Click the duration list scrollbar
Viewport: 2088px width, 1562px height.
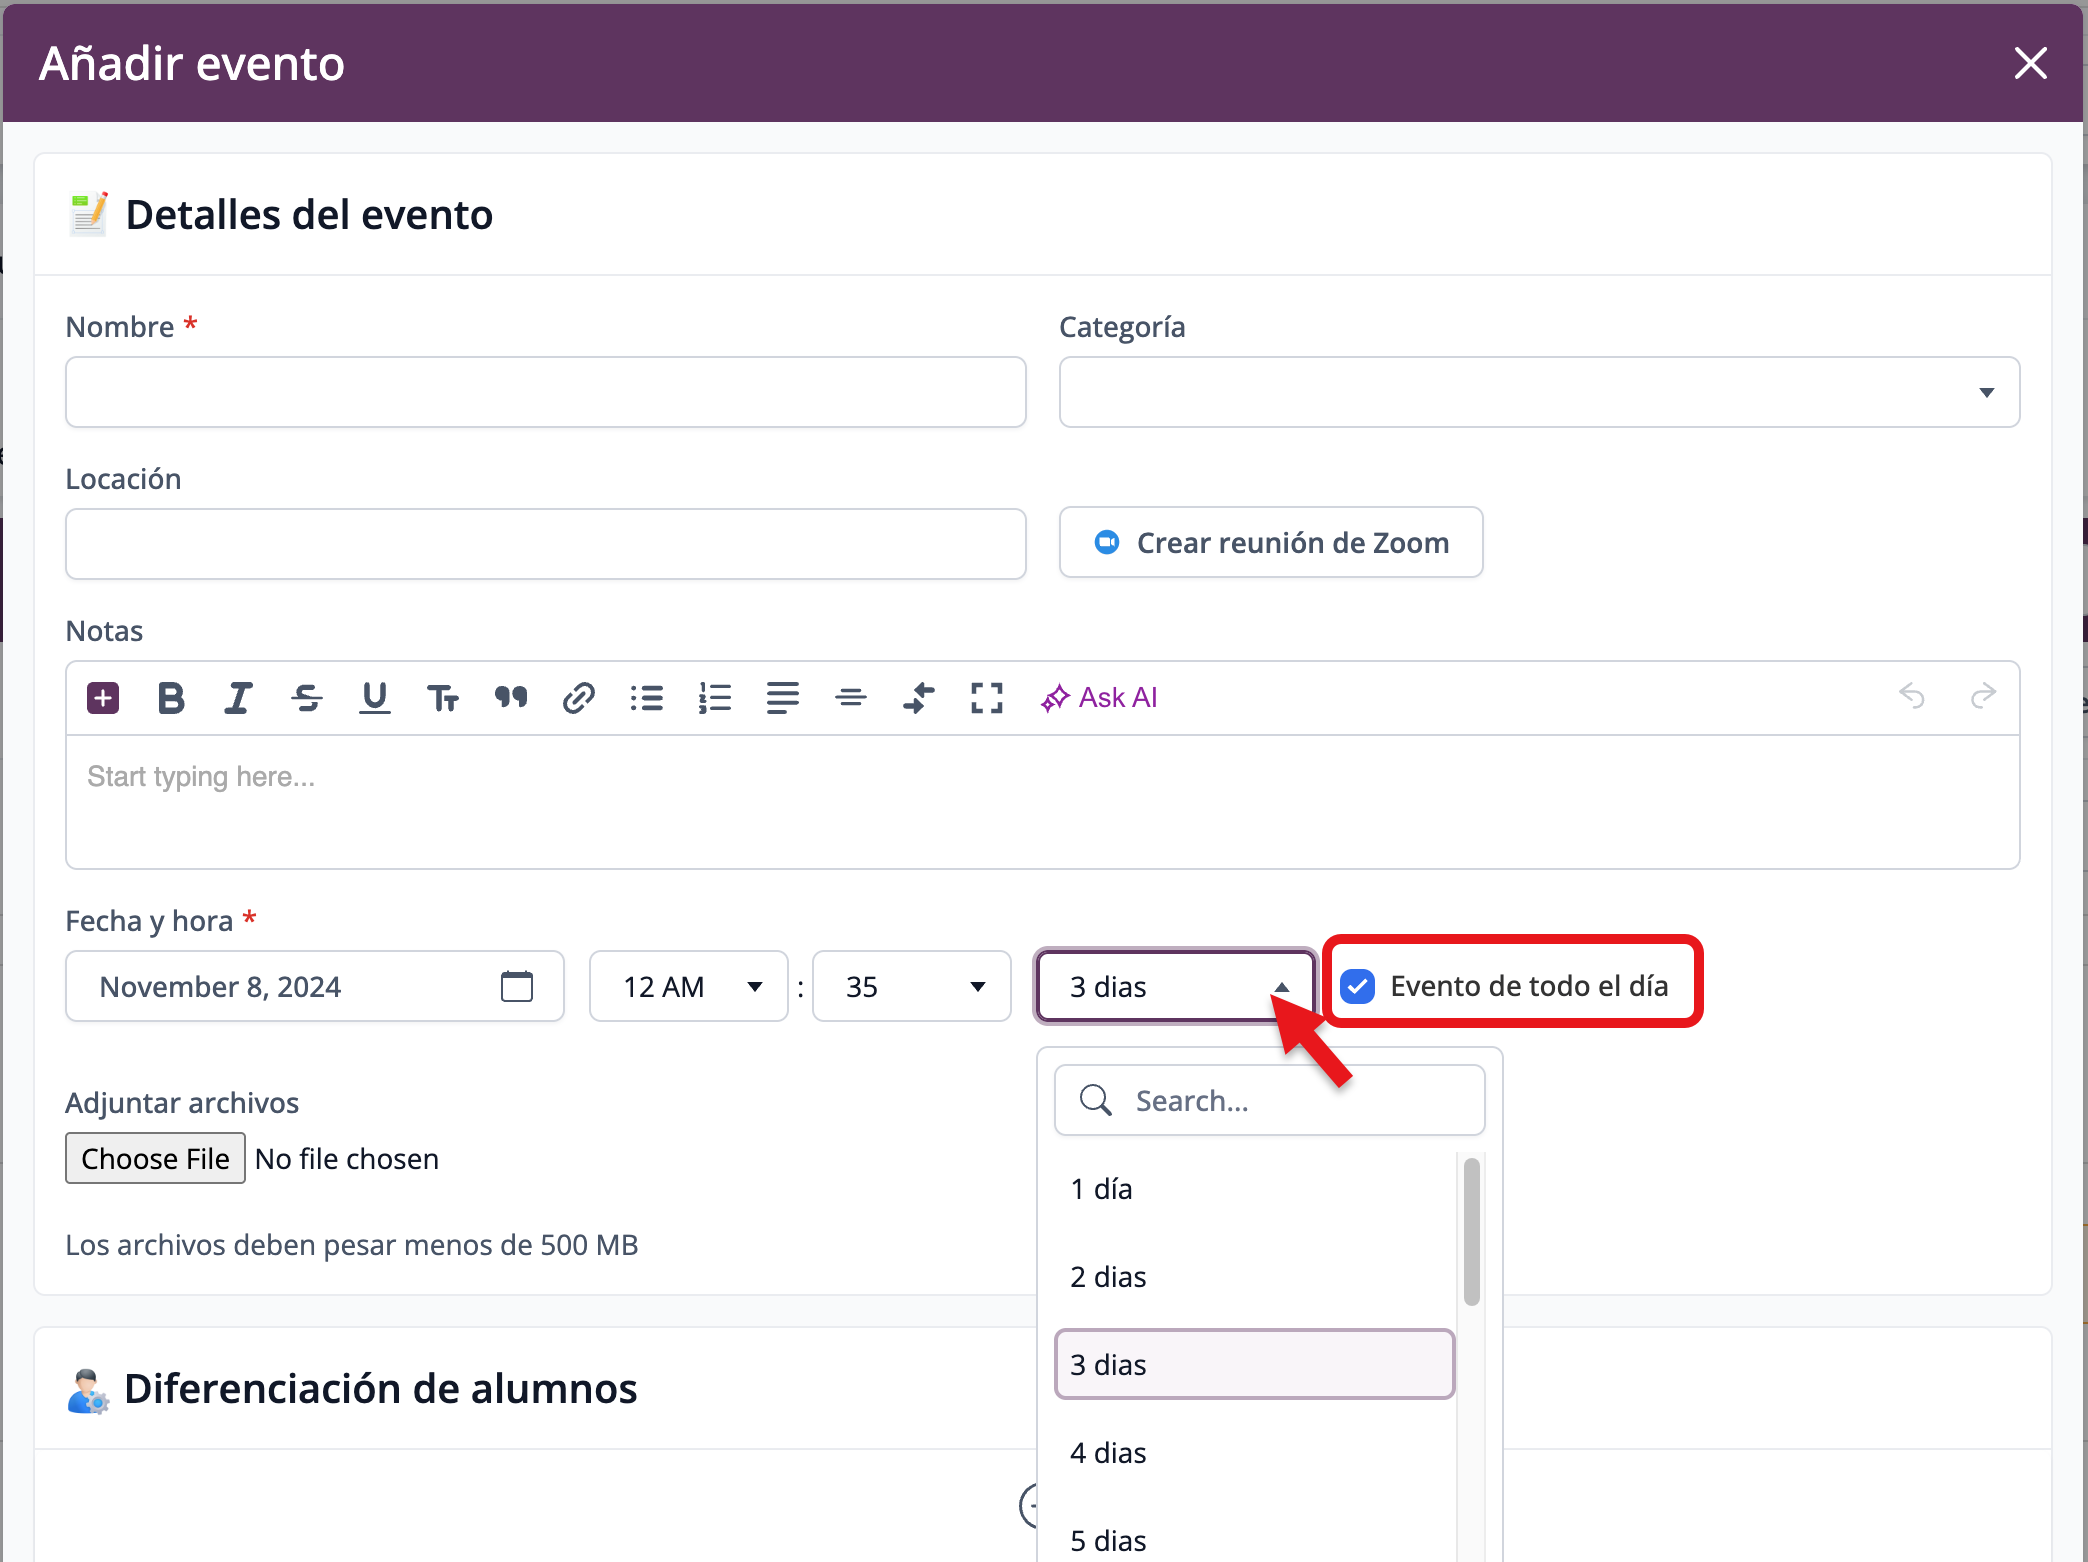[1471, 1232]
